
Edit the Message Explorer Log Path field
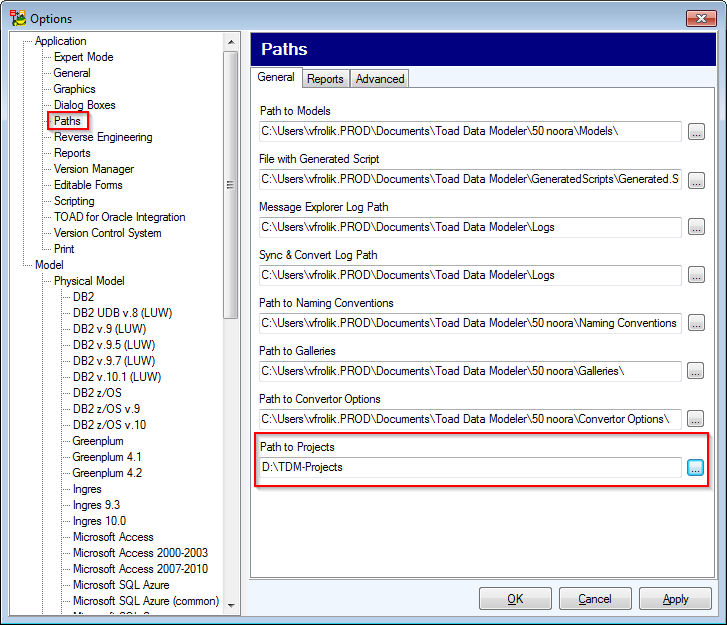pyautogui.click(x=470, y=227)
